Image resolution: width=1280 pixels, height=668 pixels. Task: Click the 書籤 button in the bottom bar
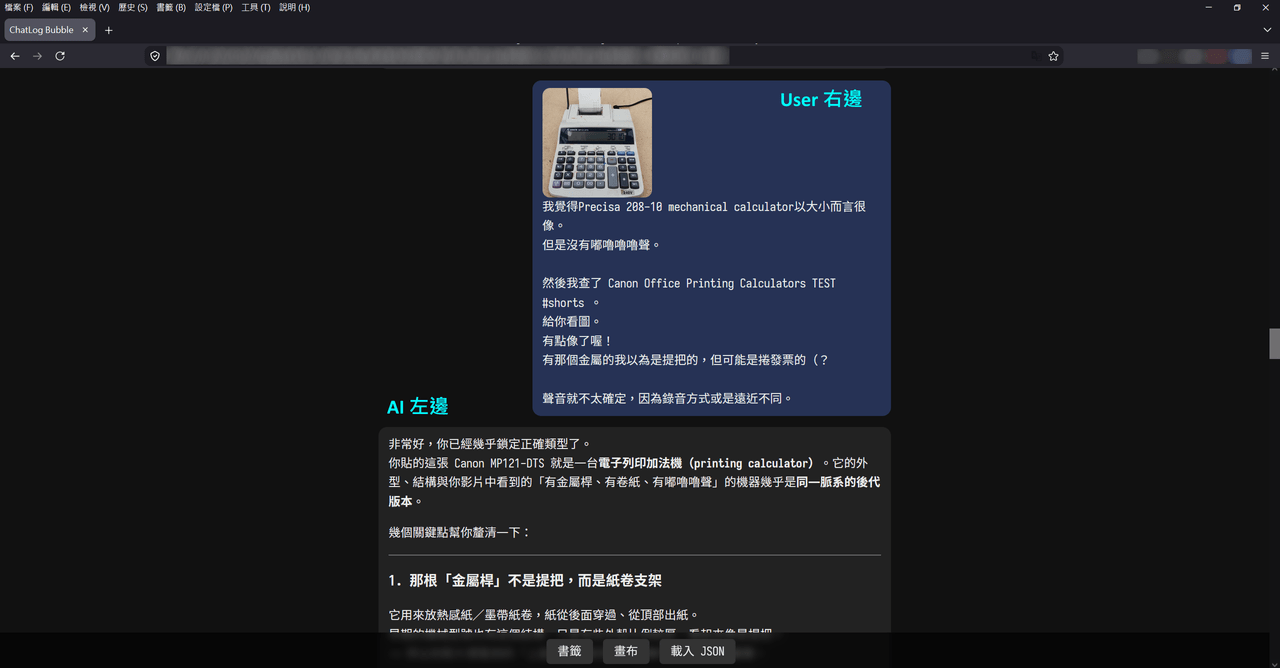tap(569, 651)
